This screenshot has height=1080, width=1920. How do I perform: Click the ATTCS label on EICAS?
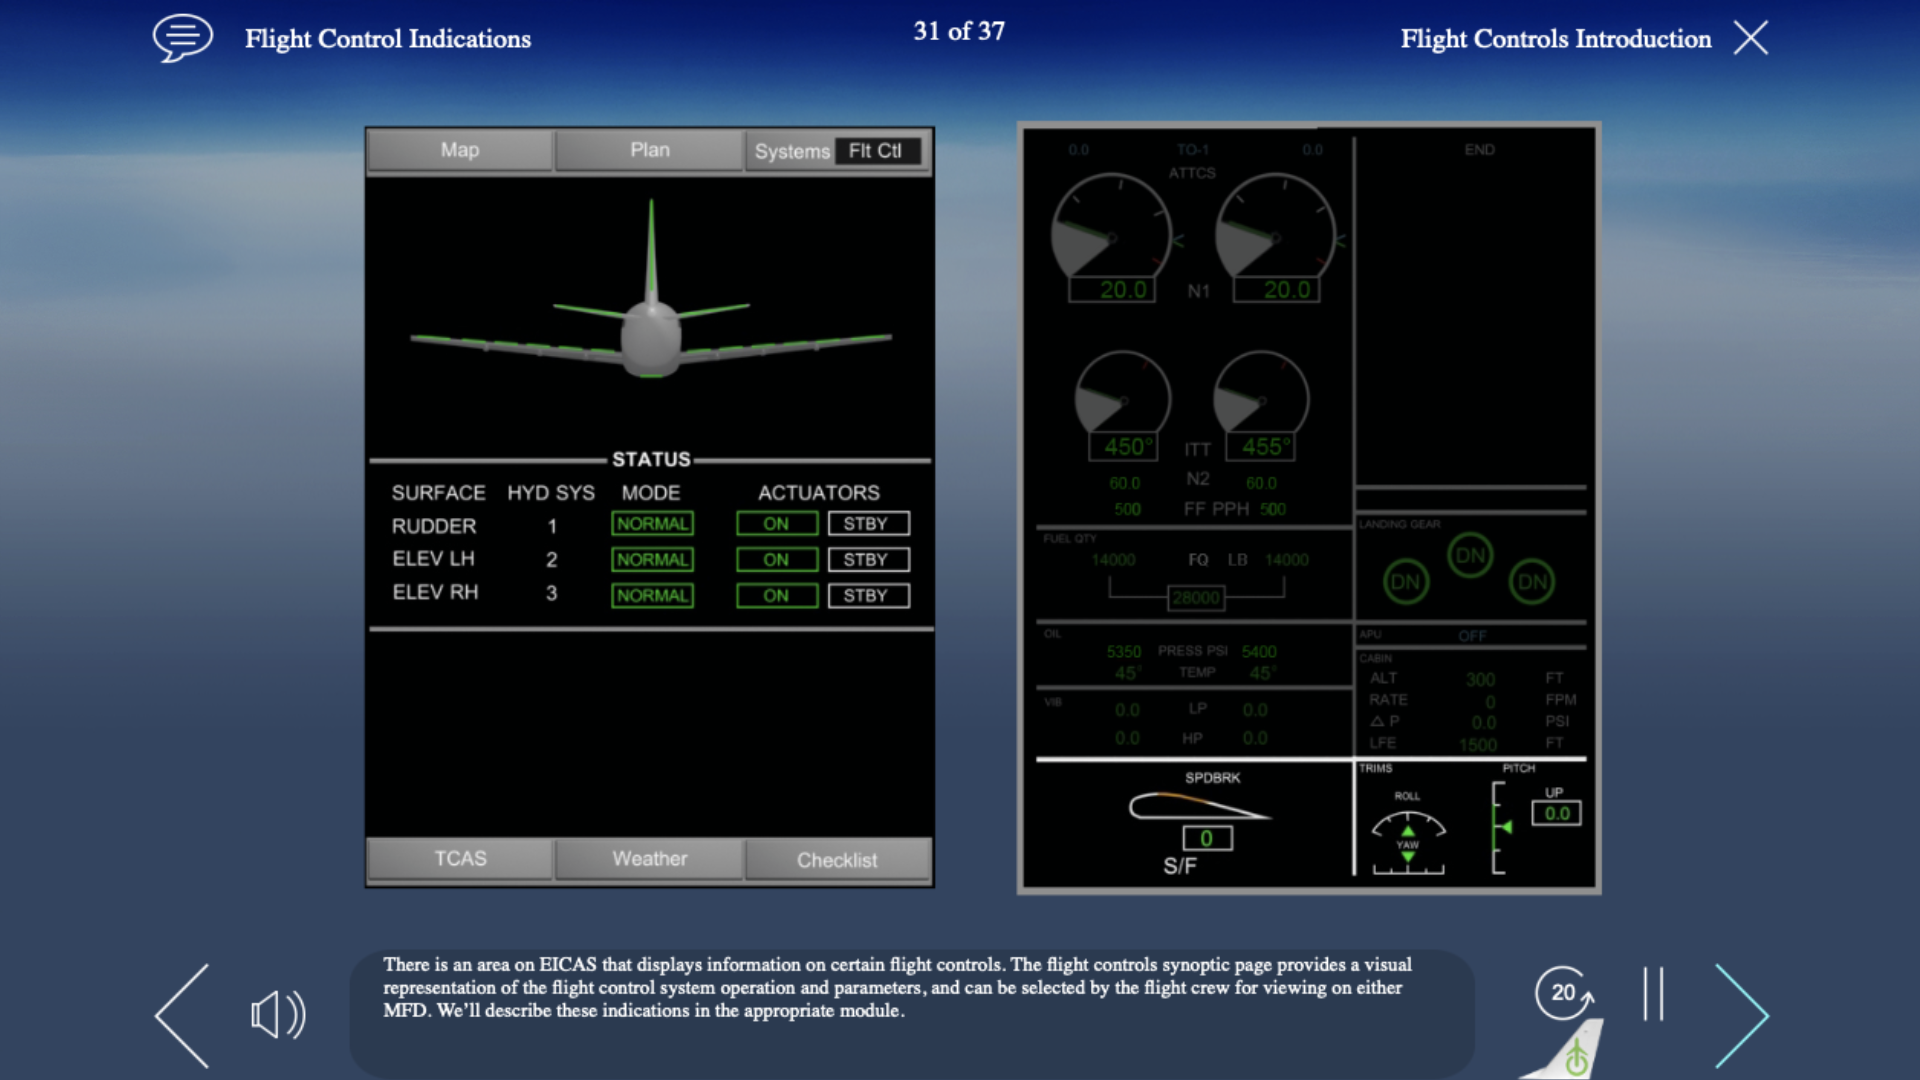[x=1193, y=173]
